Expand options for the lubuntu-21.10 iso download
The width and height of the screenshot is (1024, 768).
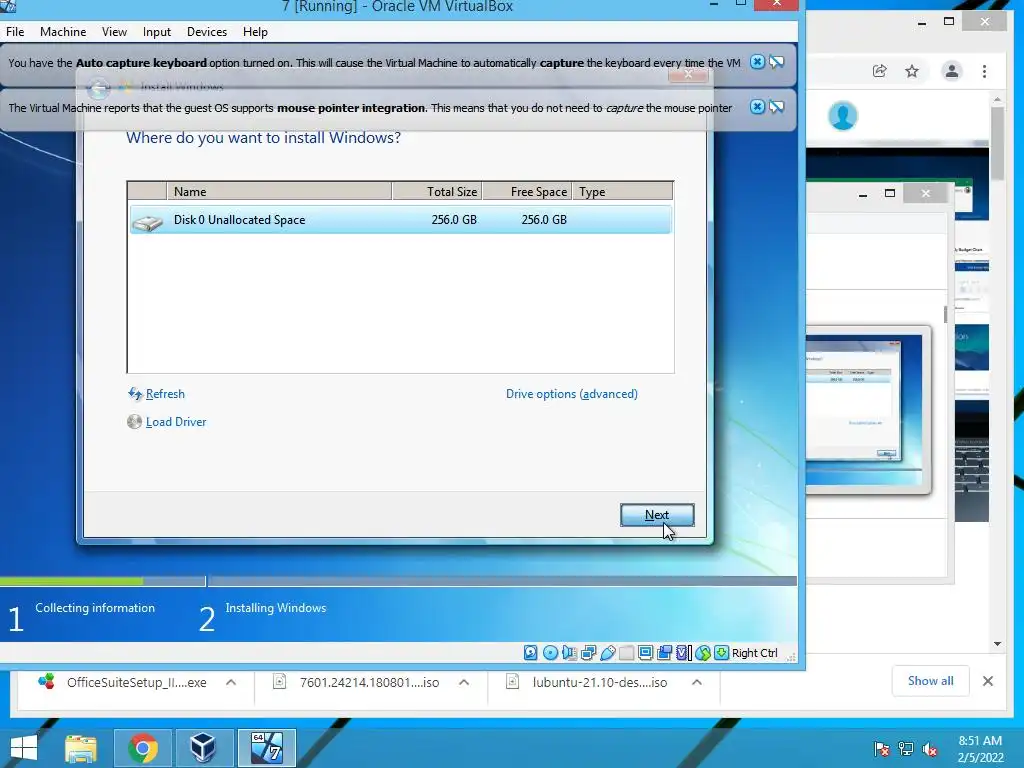[697, 682]
